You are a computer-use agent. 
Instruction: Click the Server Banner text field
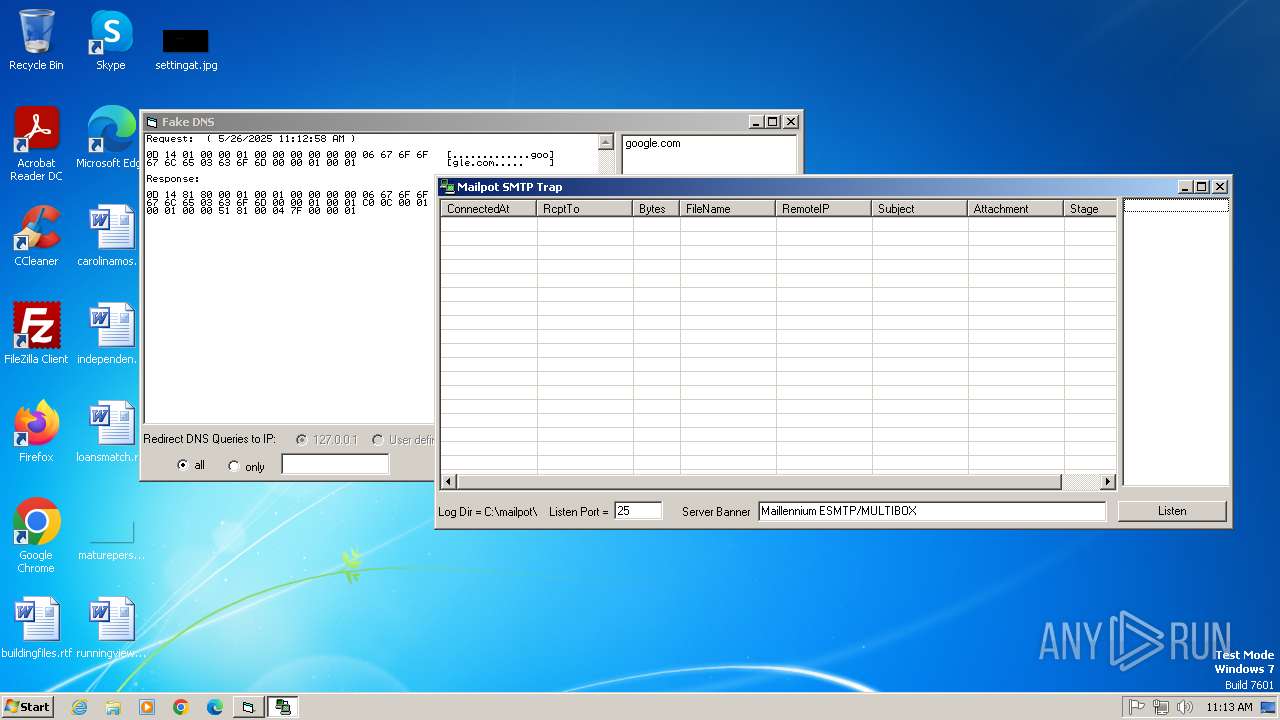point(932,511)
